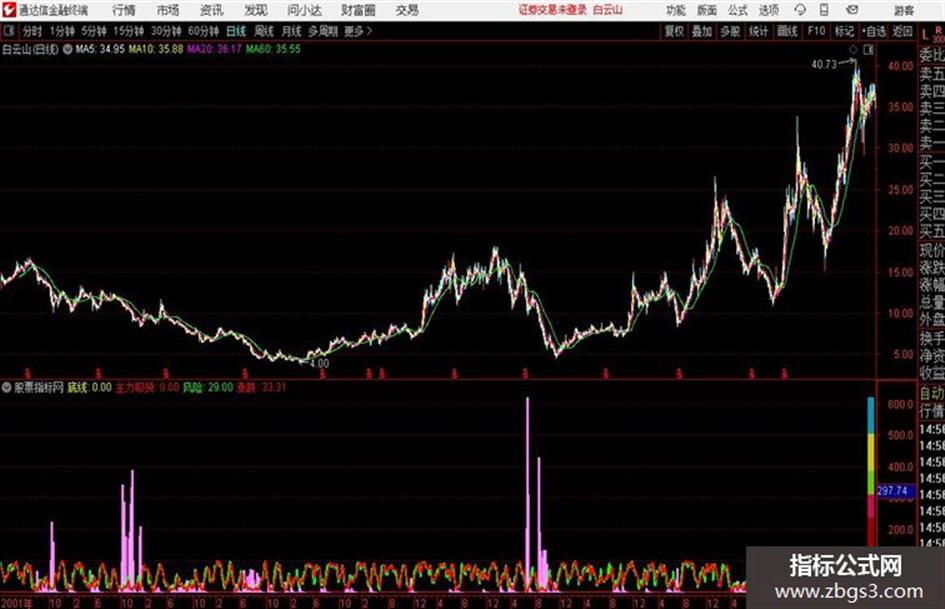This screenshot has height=609, width=945.
Task: Click the 白云山(日线) chart title
Action: [30, 49]
